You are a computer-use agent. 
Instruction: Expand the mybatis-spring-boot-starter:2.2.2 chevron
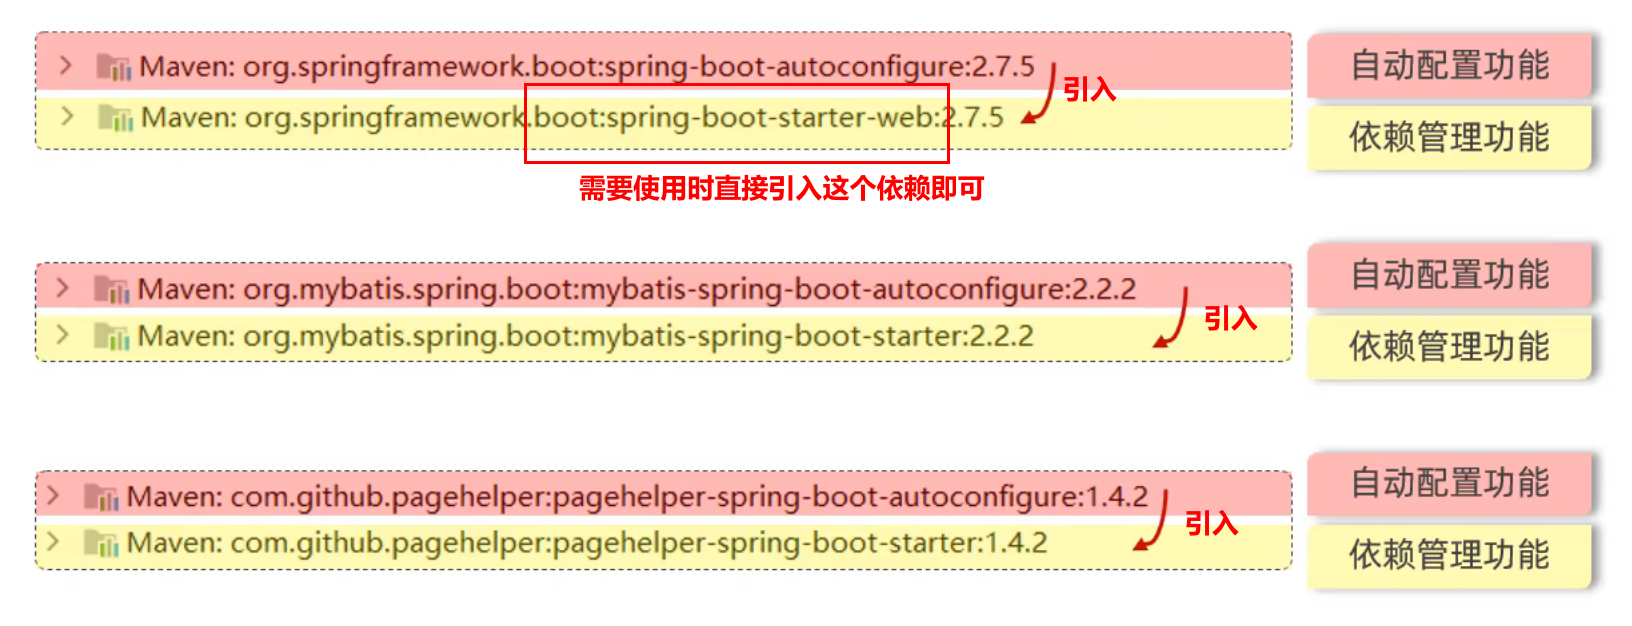63,335
